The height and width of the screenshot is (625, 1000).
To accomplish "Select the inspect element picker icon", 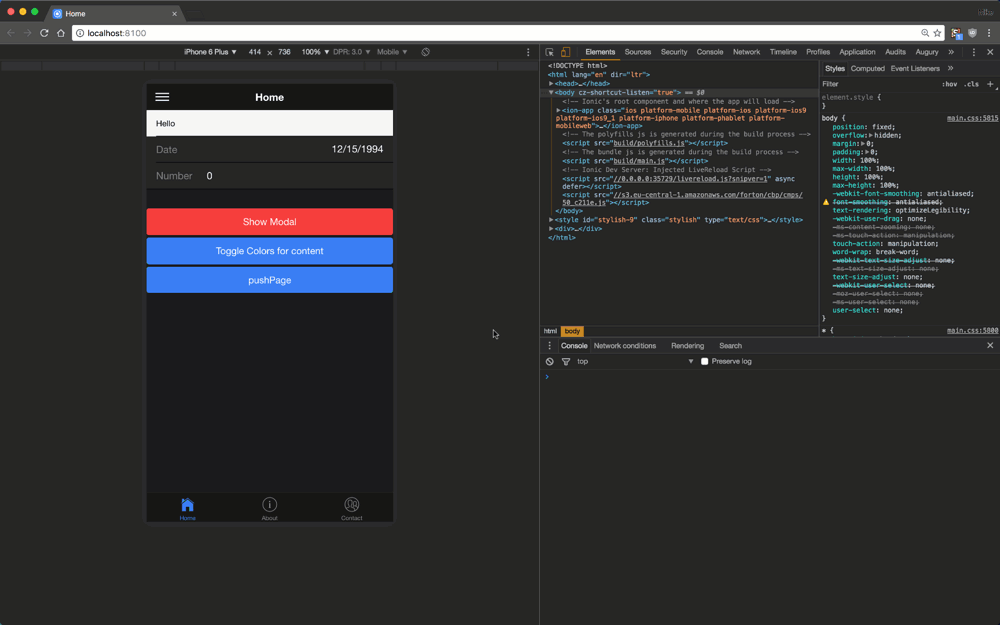I will [549, 51].
